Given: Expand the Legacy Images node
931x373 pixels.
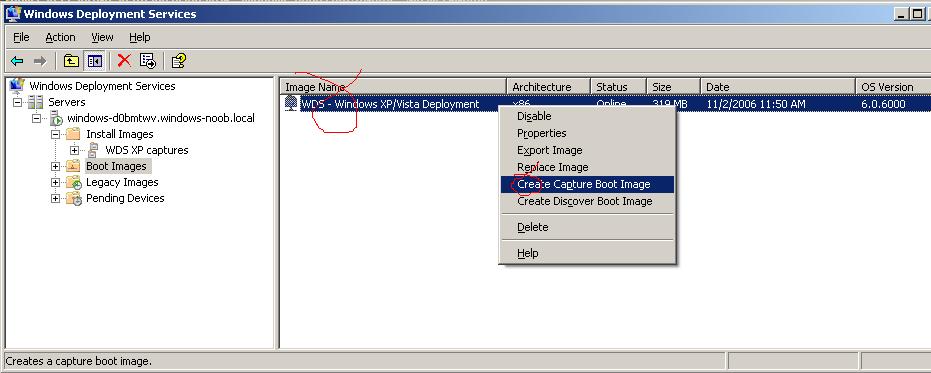Looking at the screenshot, I should [x=55, y=182].
